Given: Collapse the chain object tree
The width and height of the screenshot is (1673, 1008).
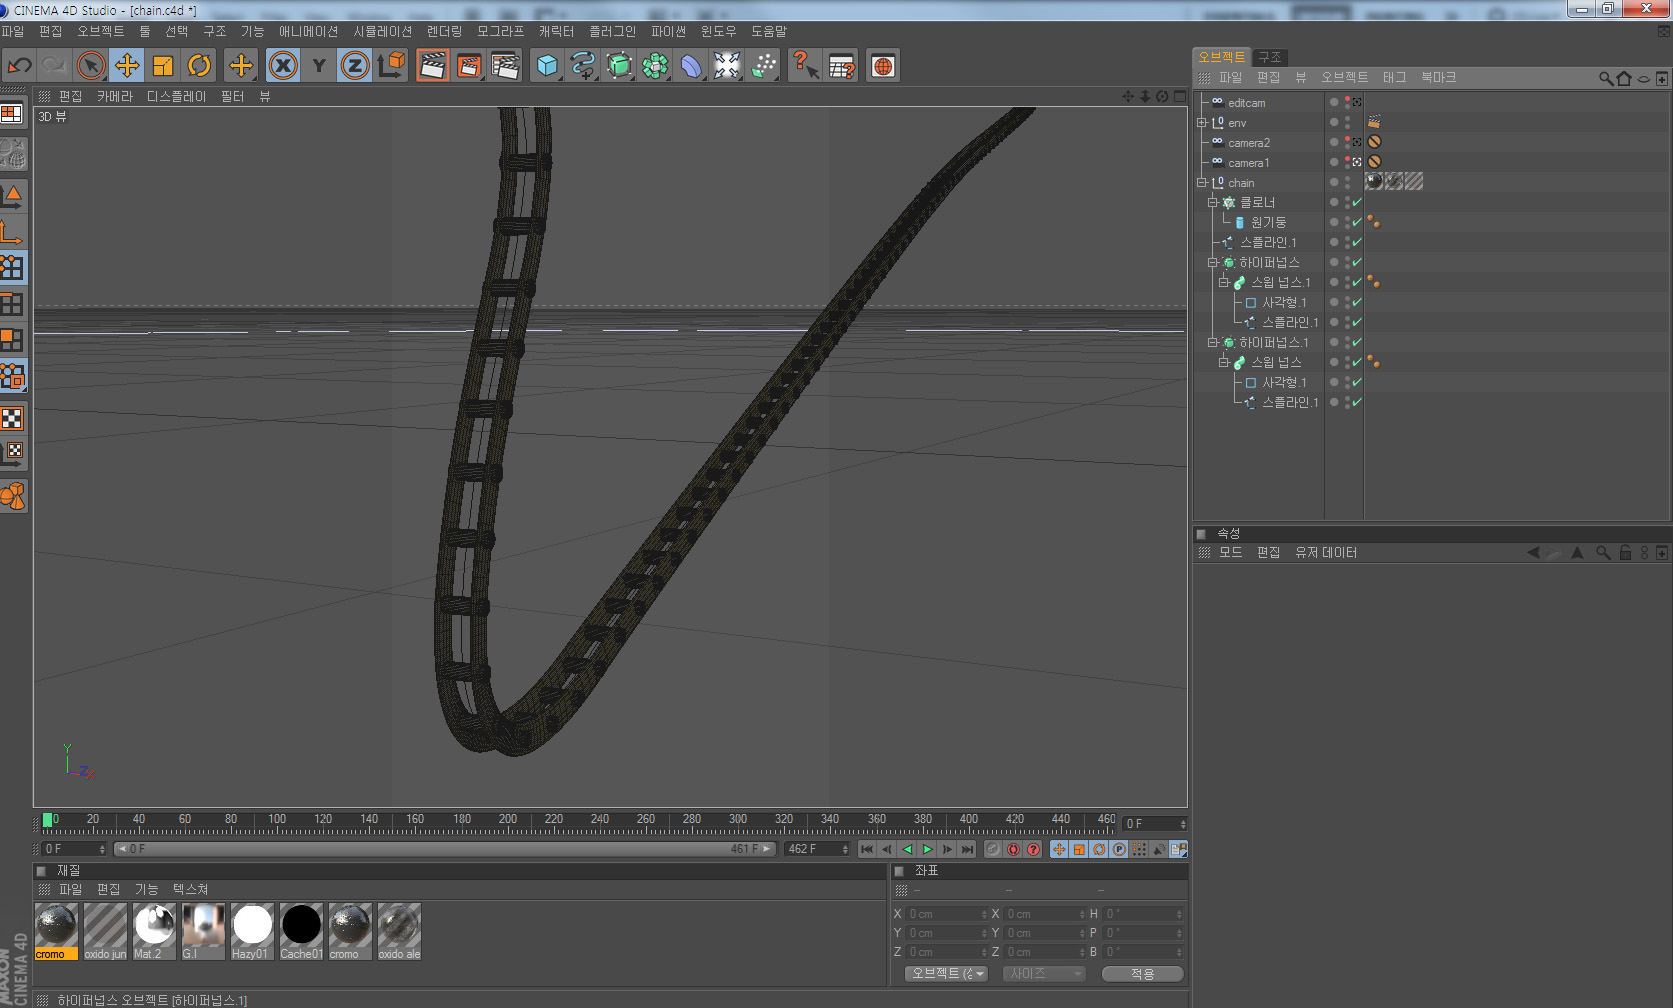Looking at the screenshot, I should click(x=1201, y=182).
